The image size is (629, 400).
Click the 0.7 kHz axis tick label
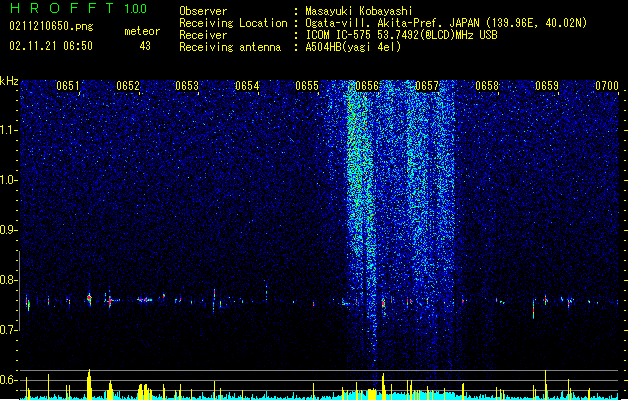click(9, 330)
